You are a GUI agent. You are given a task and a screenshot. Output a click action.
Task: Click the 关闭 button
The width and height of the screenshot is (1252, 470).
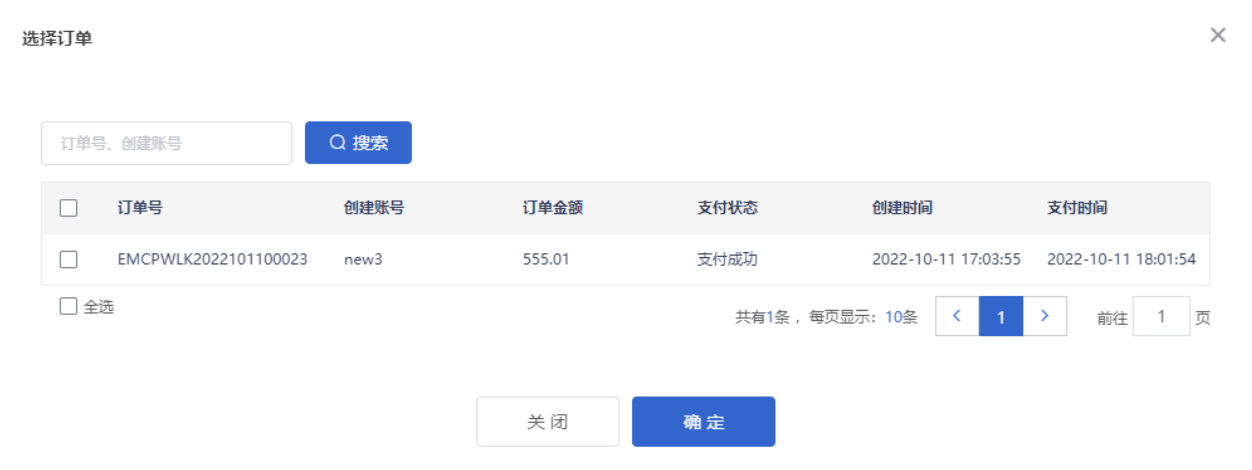547,422
